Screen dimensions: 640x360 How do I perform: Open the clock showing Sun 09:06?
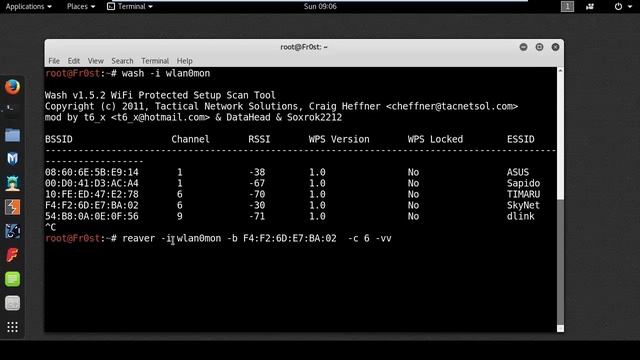pos(320,6)
